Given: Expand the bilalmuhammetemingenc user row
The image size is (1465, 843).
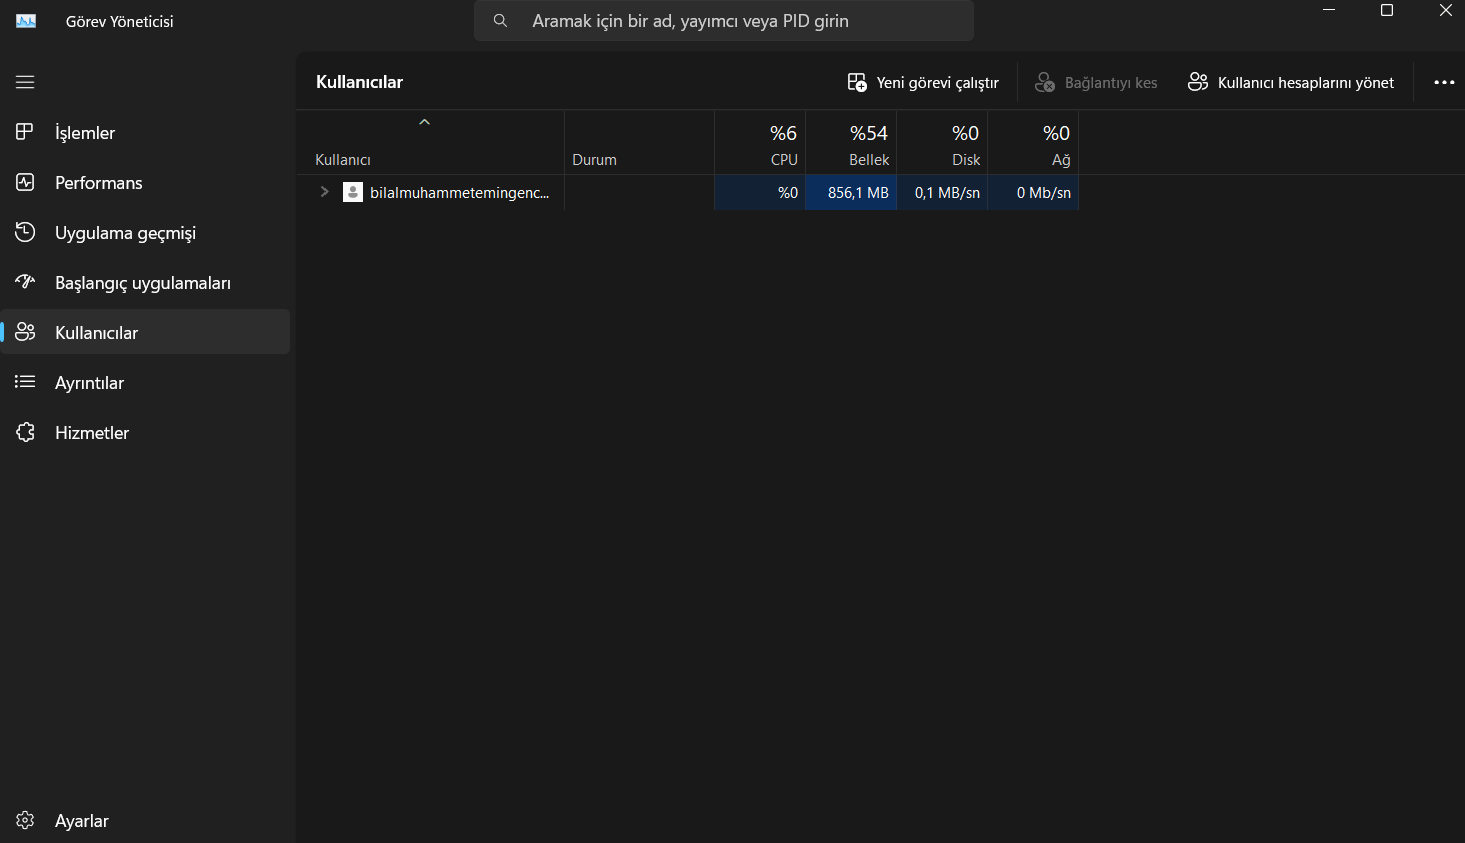Looking at the screenshot, I should tap(324, 192).
